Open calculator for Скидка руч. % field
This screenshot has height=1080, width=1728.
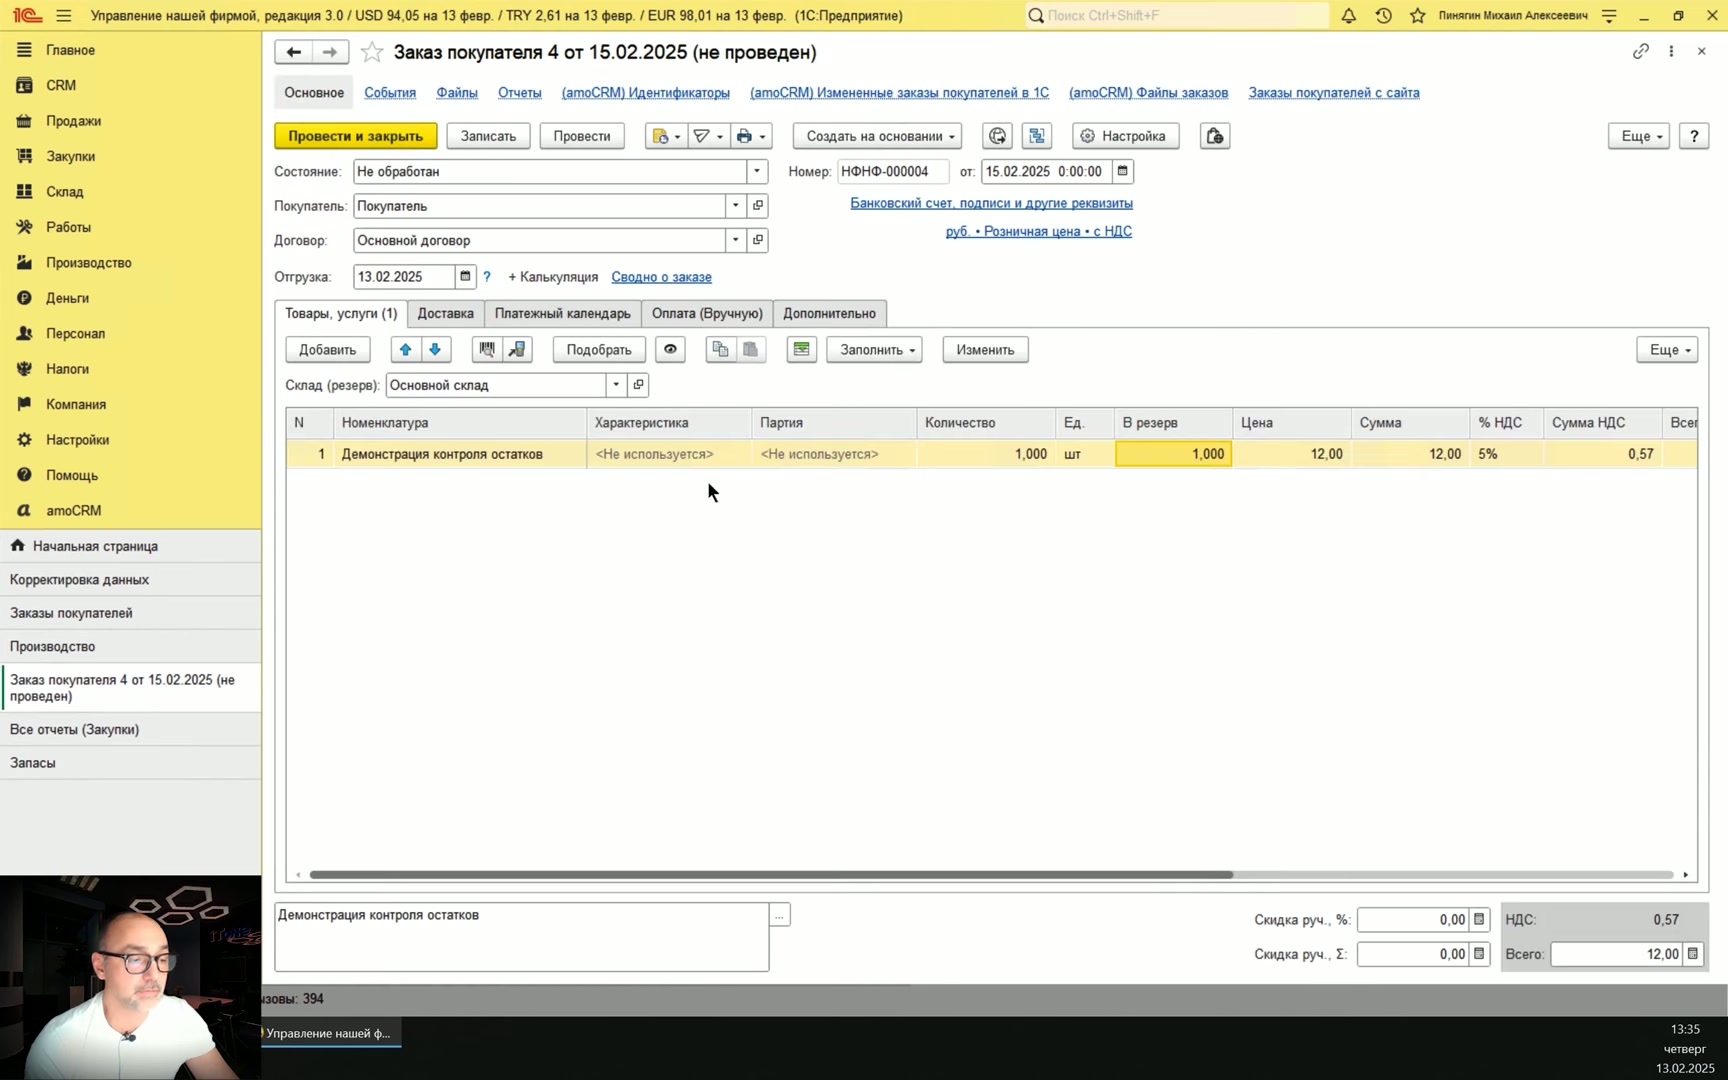(1479, 920)
